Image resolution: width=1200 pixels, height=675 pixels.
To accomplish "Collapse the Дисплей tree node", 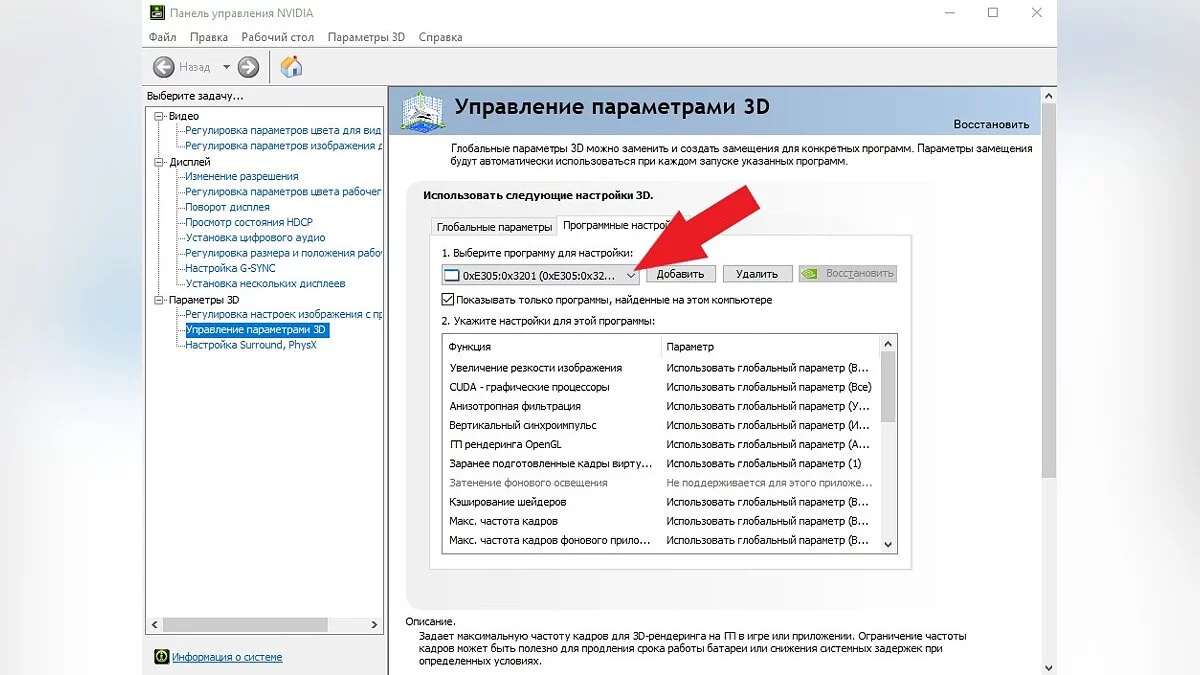I will click(x=158, y=162).
